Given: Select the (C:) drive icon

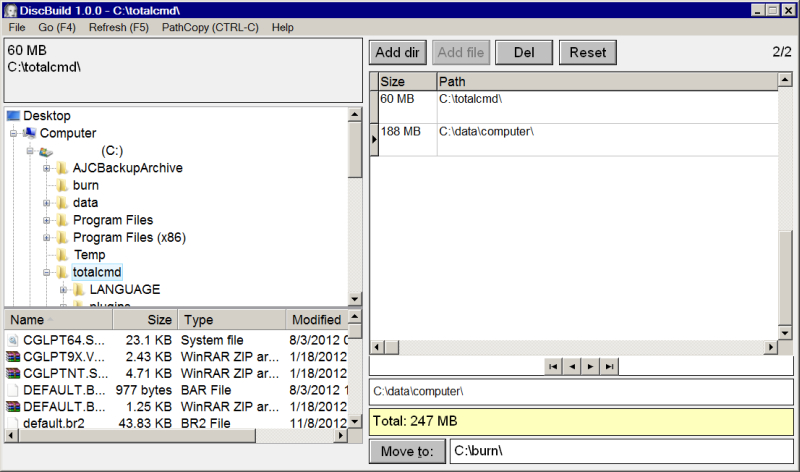Looking at the screenshot, I should [x=46, y=151].
